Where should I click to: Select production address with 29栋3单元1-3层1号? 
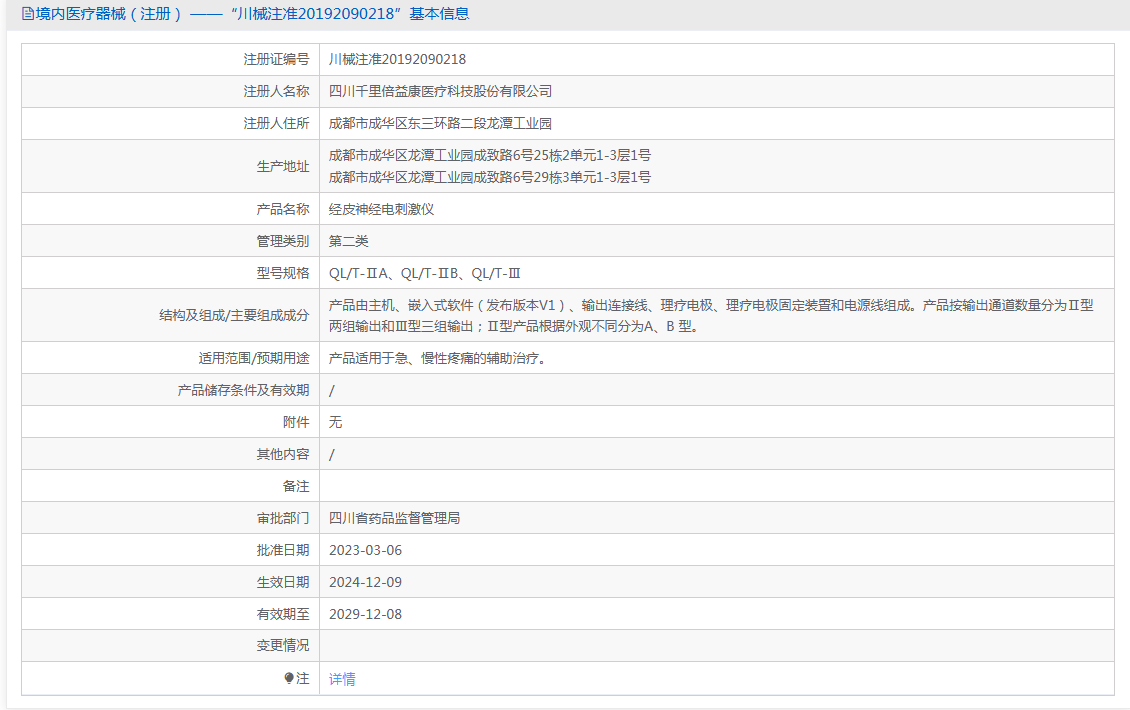(x=490, y=177)
